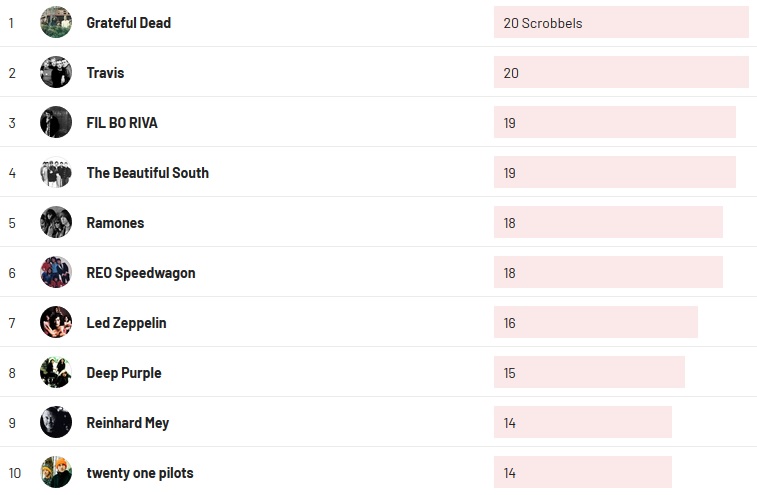Open Travis artist avatar image
This screenshot has width=757, height=495.
coord(56,72)
